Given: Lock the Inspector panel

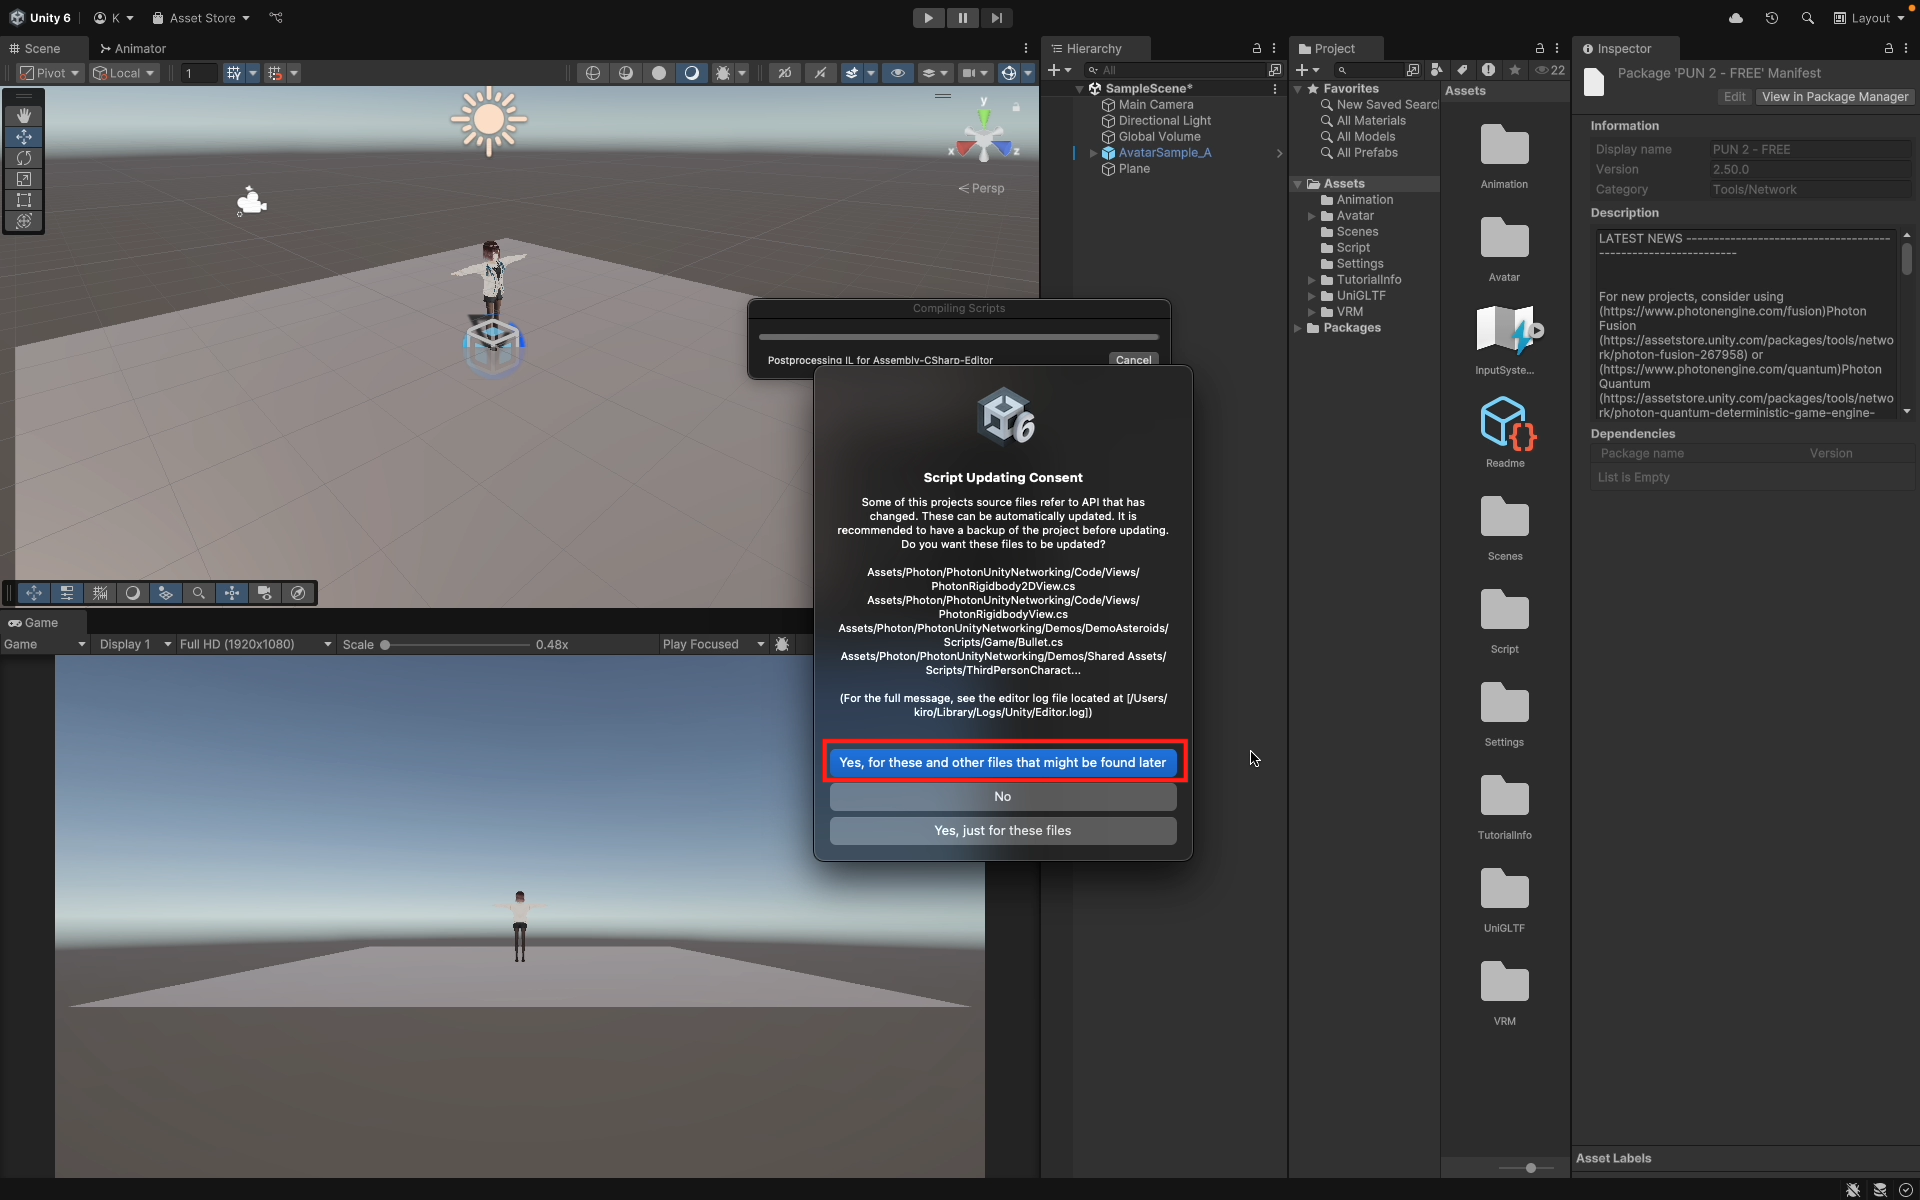Looking at the screenshot, I should tap(1889, 48).
